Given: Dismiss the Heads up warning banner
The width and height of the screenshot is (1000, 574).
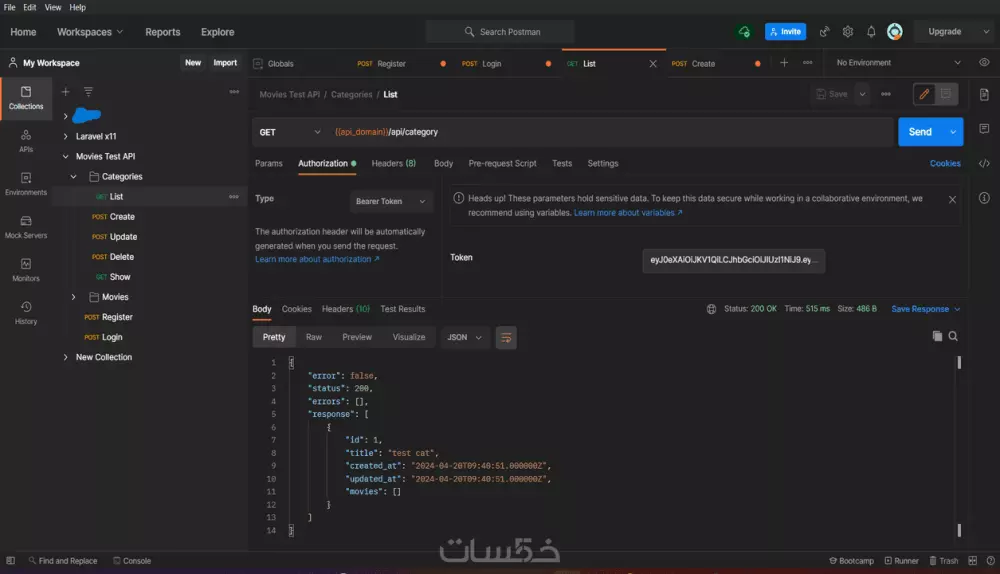Looking at the screenshot, I should click(952, 200).
